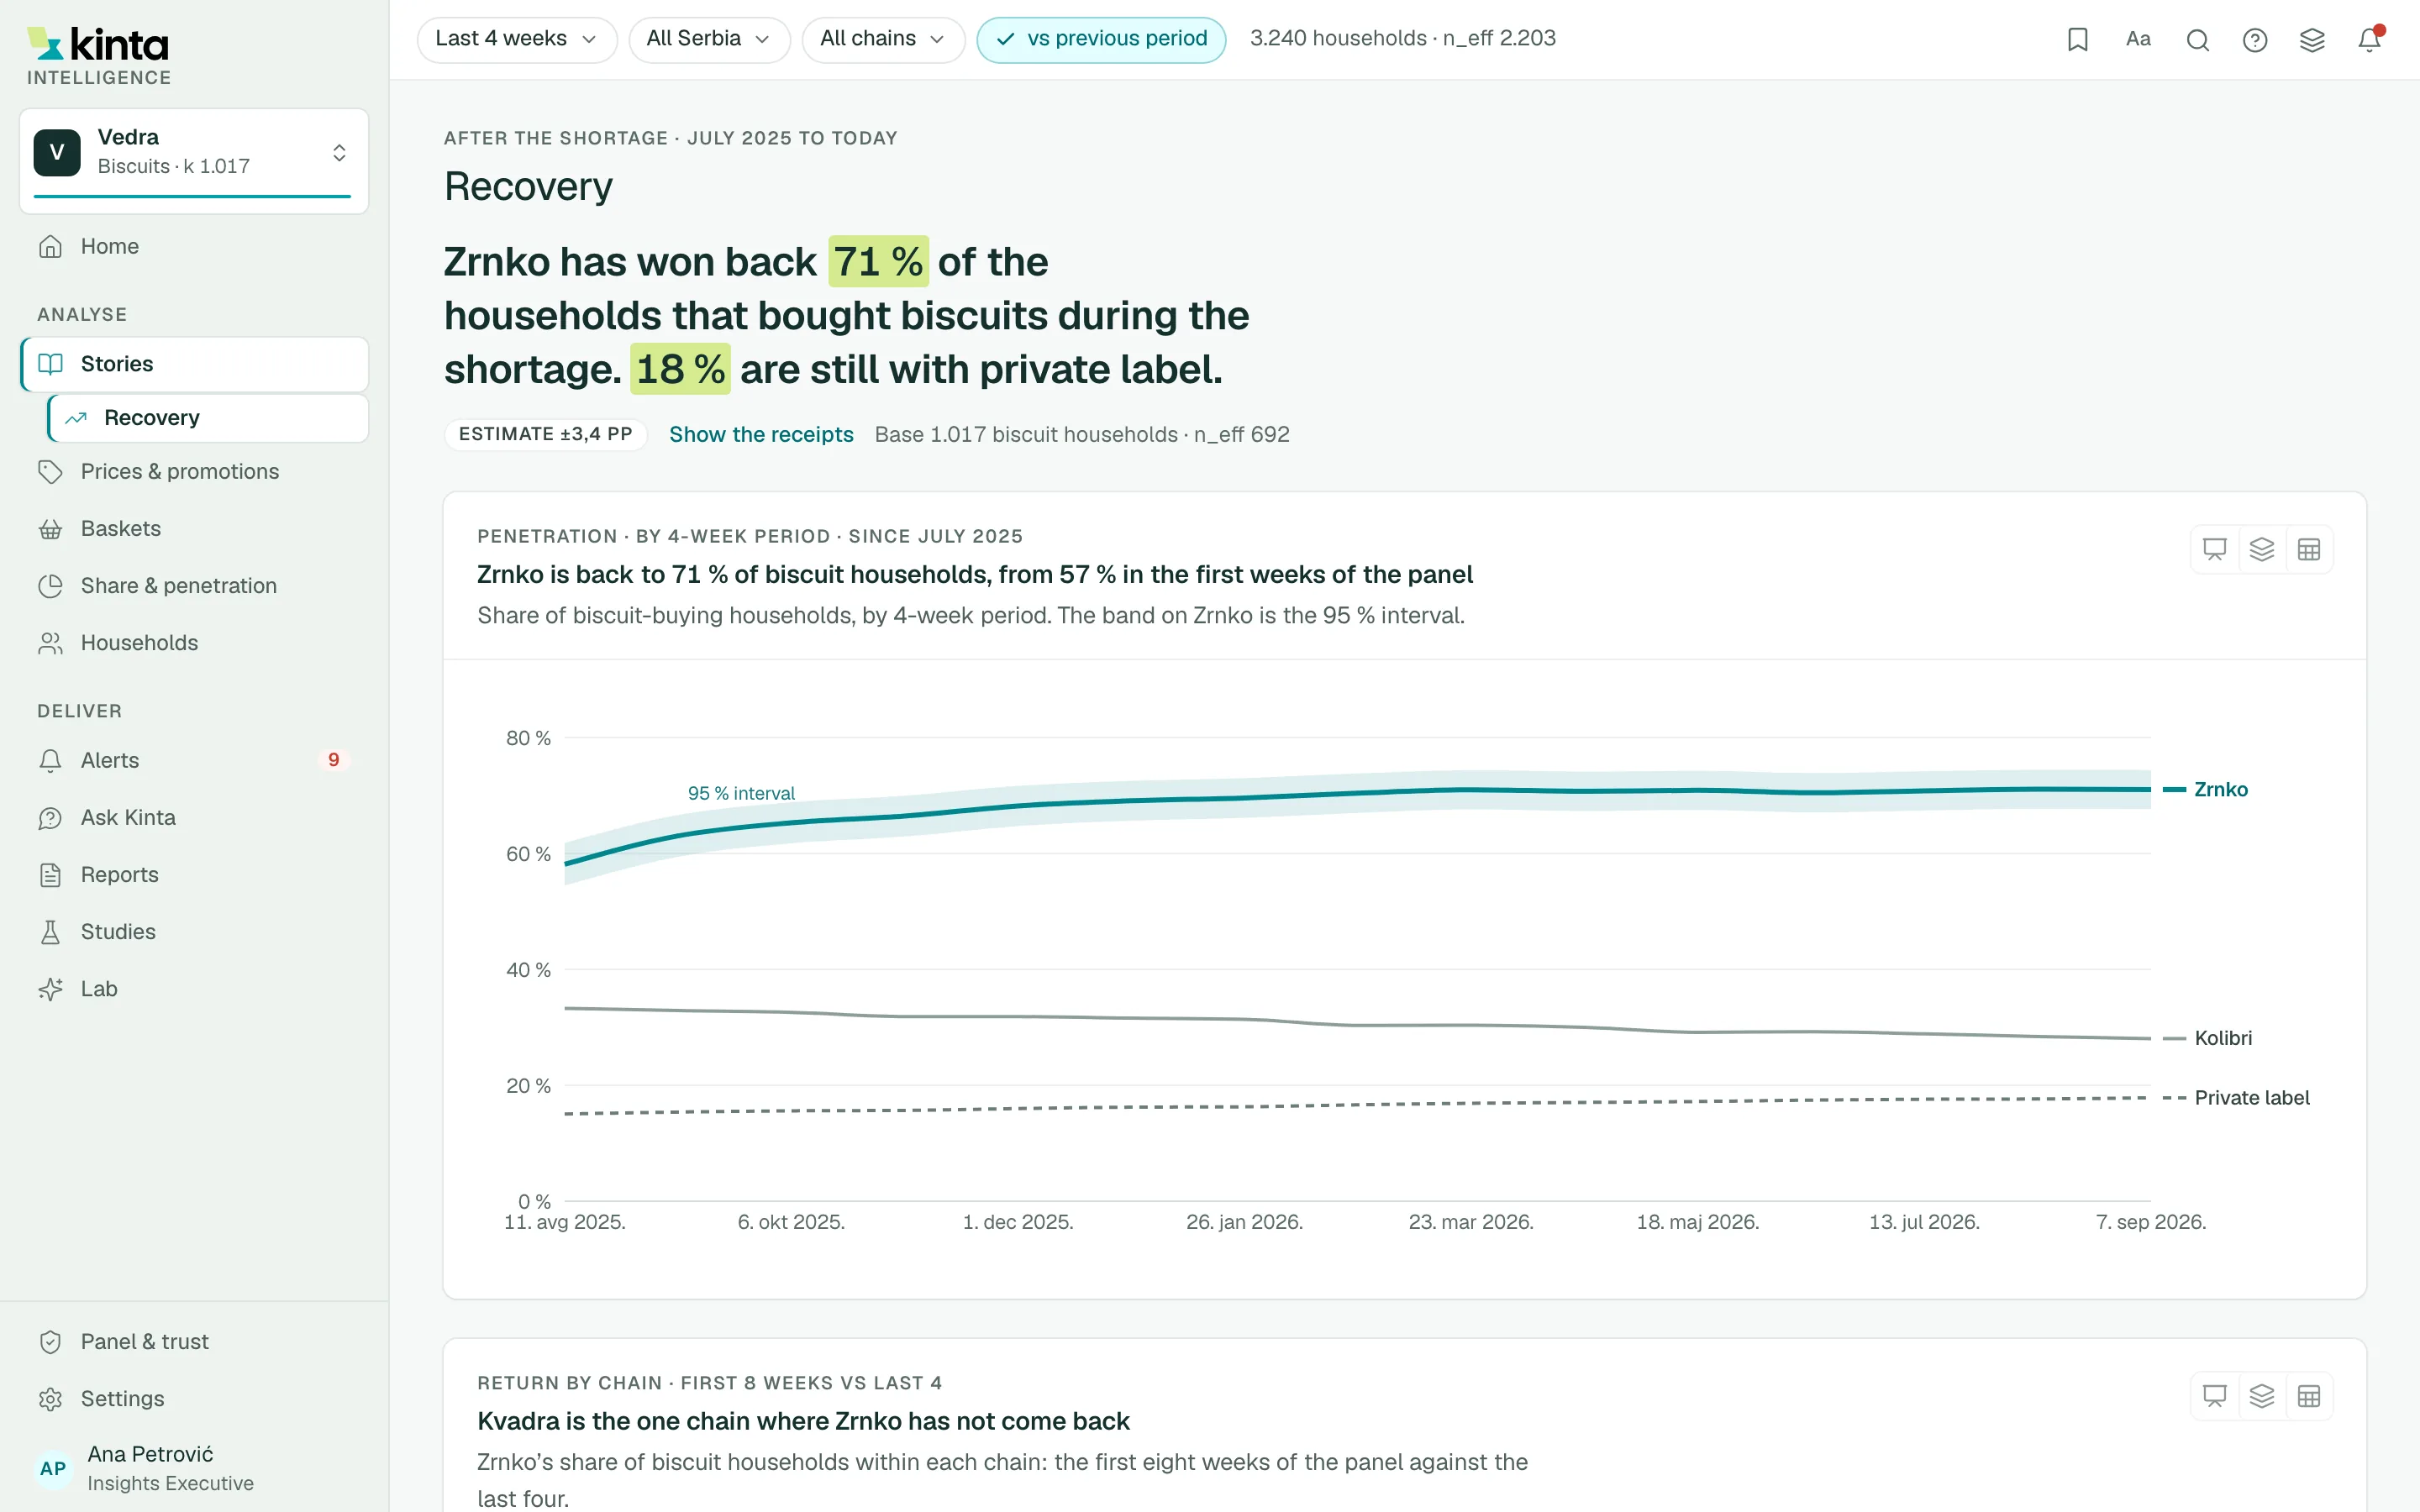This screenshot has height=1512, width=2420.
Task: Click the Prices & promotions tag icon
Action: (x=50, y=472)
